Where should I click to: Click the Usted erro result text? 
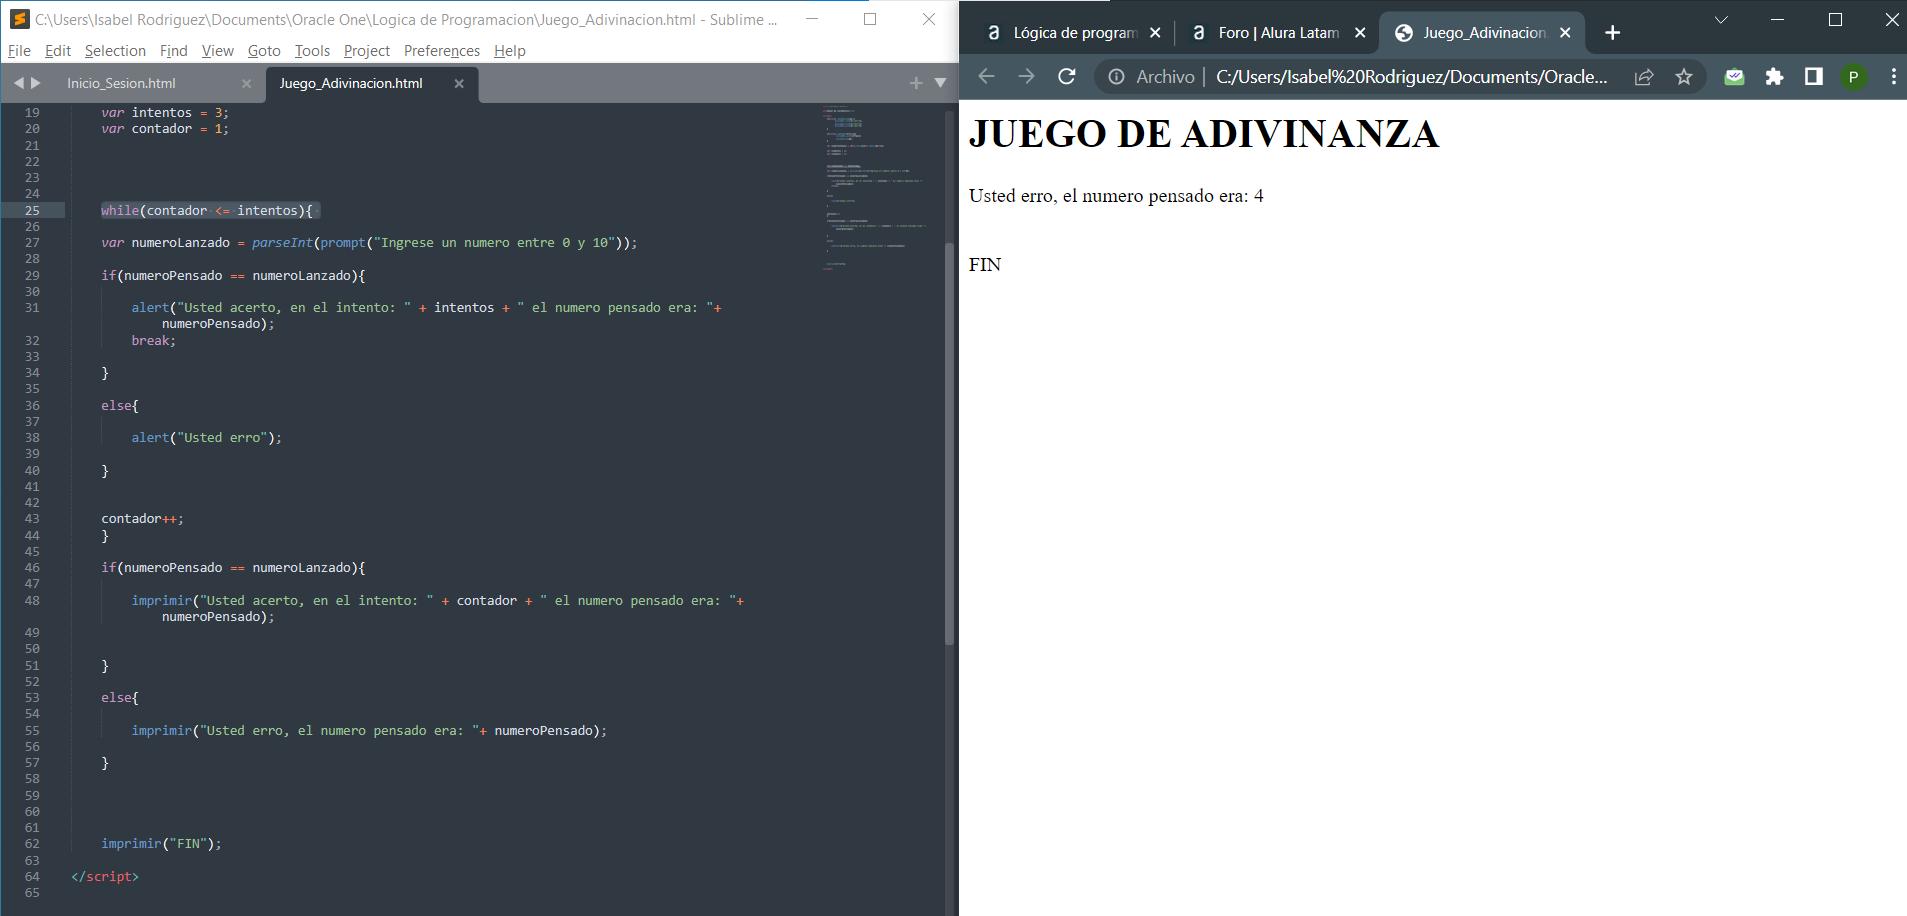[x=1116, y=196]
